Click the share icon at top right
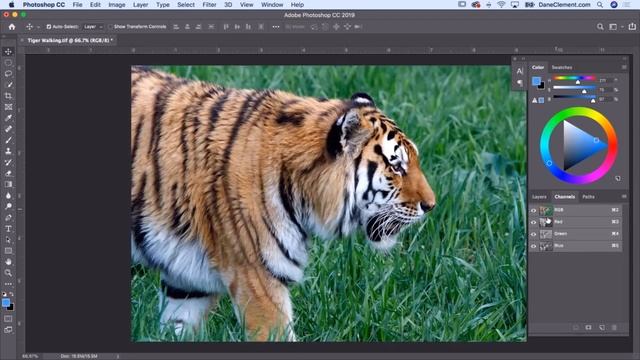640x360 pixels. pos(632,27)
